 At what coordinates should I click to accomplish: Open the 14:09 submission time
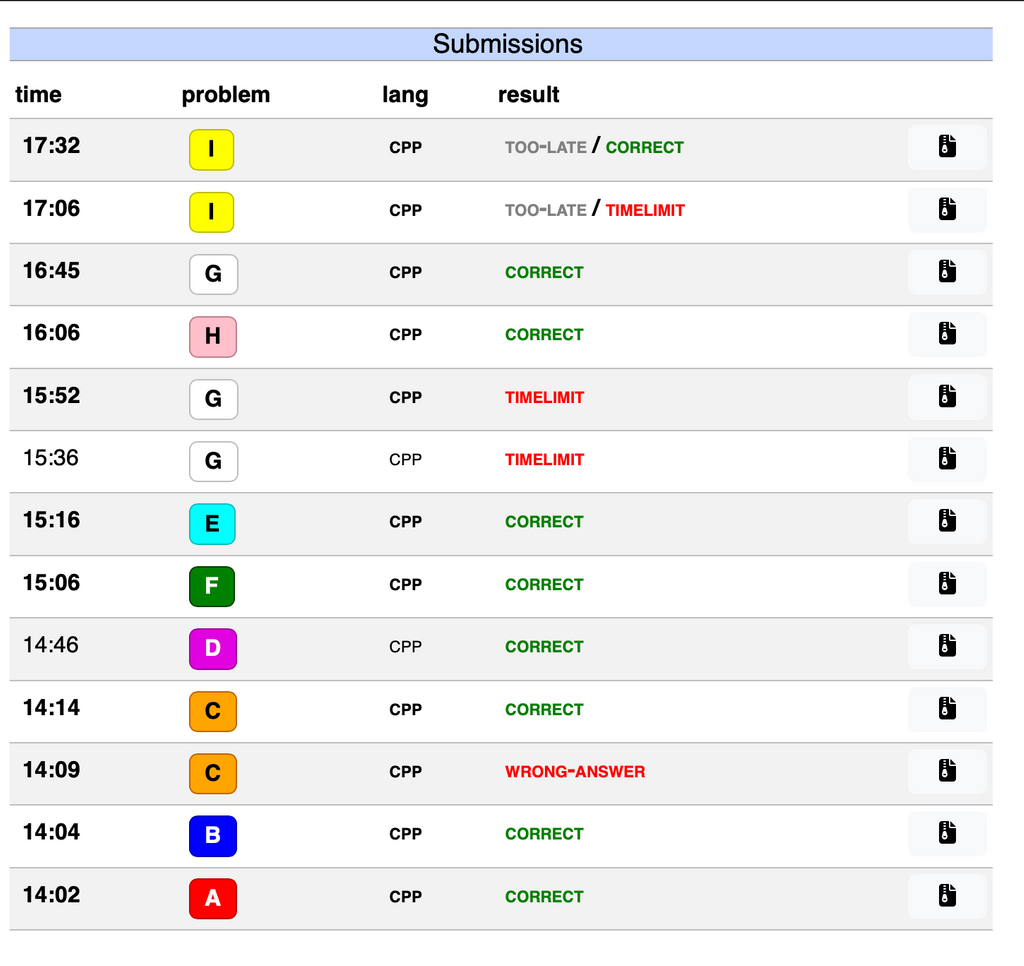coord(52,769)
